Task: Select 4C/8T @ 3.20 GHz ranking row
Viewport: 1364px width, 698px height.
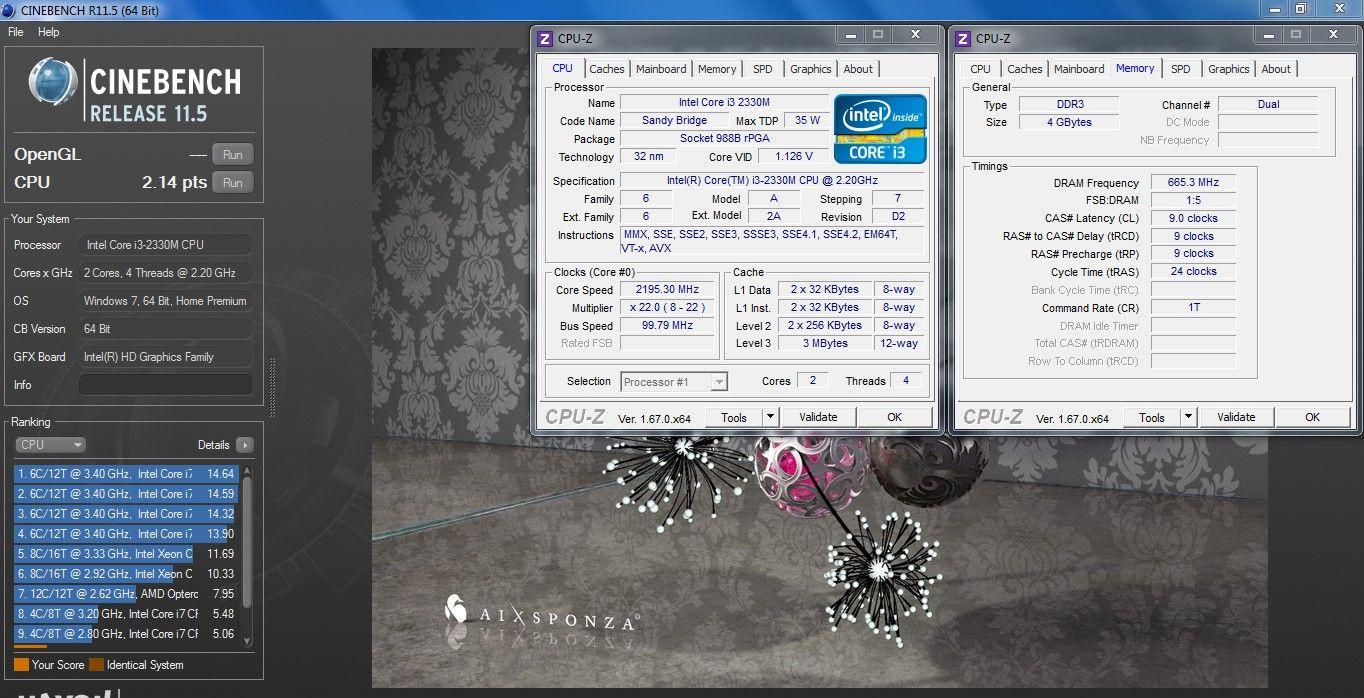Action: [125, 614]
